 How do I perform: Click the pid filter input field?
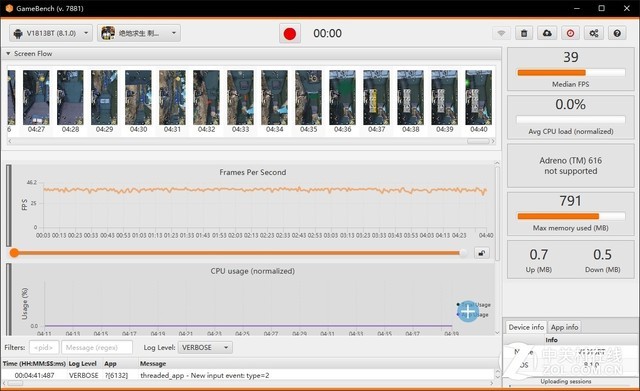[44, 348]
